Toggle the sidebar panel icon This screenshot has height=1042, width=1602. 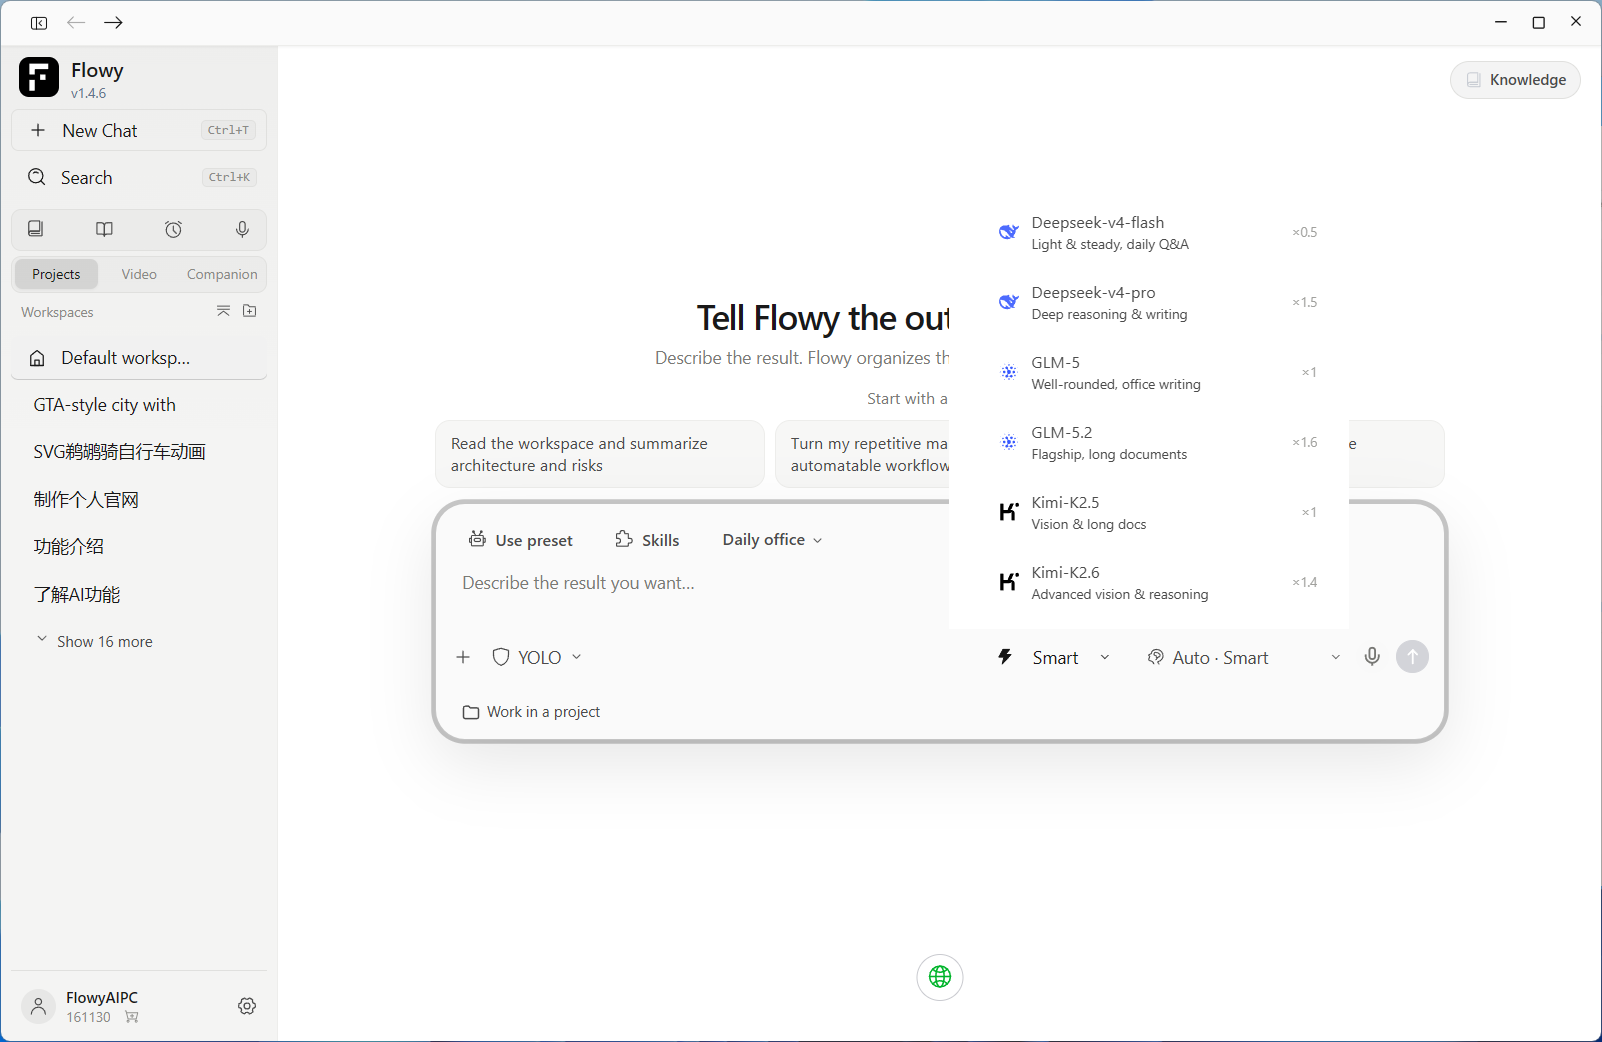tap(39, 22)
